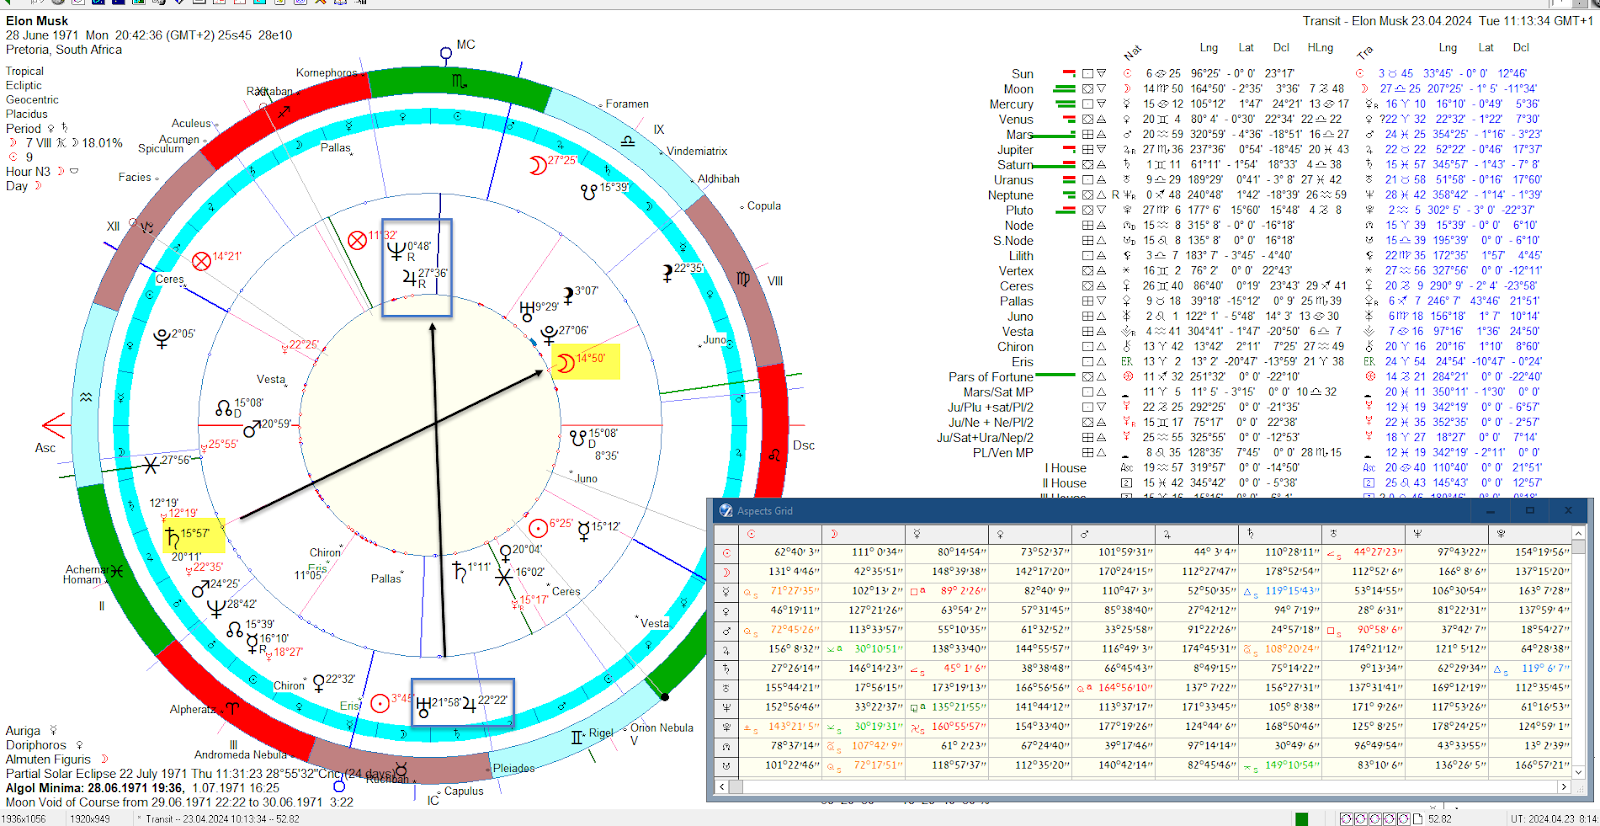Click the green square indicator in status bar

click(1301, 819)
